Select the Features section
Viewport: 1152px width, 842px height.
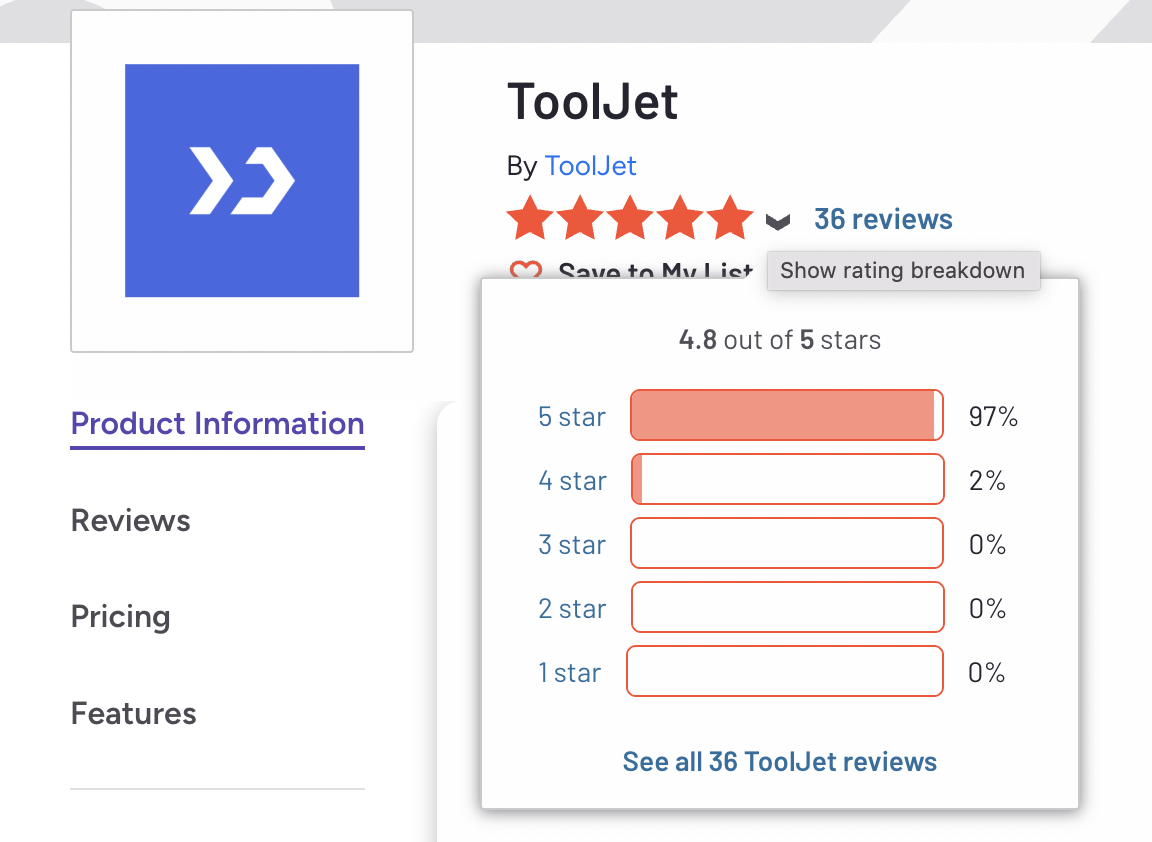(x=133, y=713)
